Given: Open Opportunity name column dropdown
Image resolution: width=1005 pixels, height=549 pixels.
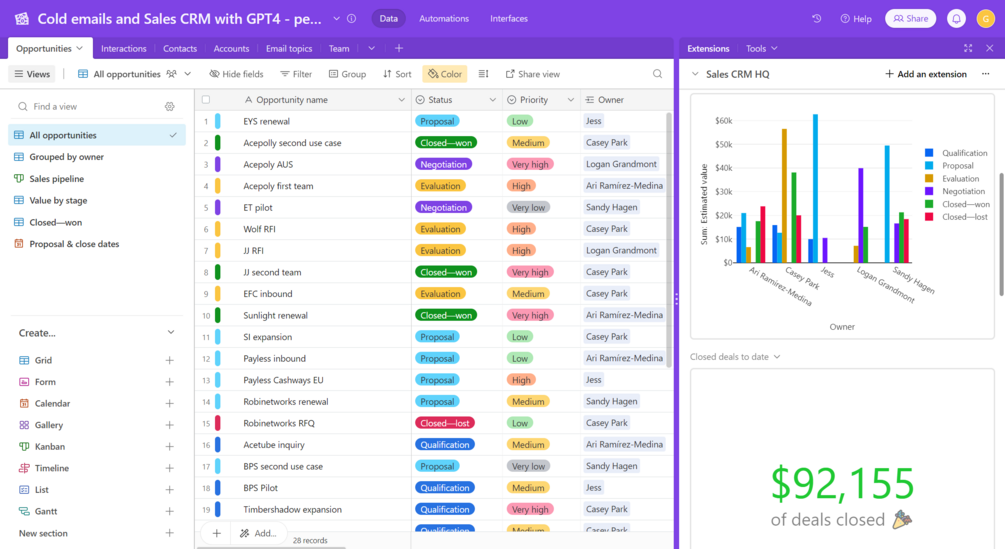Looking at the screenshot, I should [401, 100].
